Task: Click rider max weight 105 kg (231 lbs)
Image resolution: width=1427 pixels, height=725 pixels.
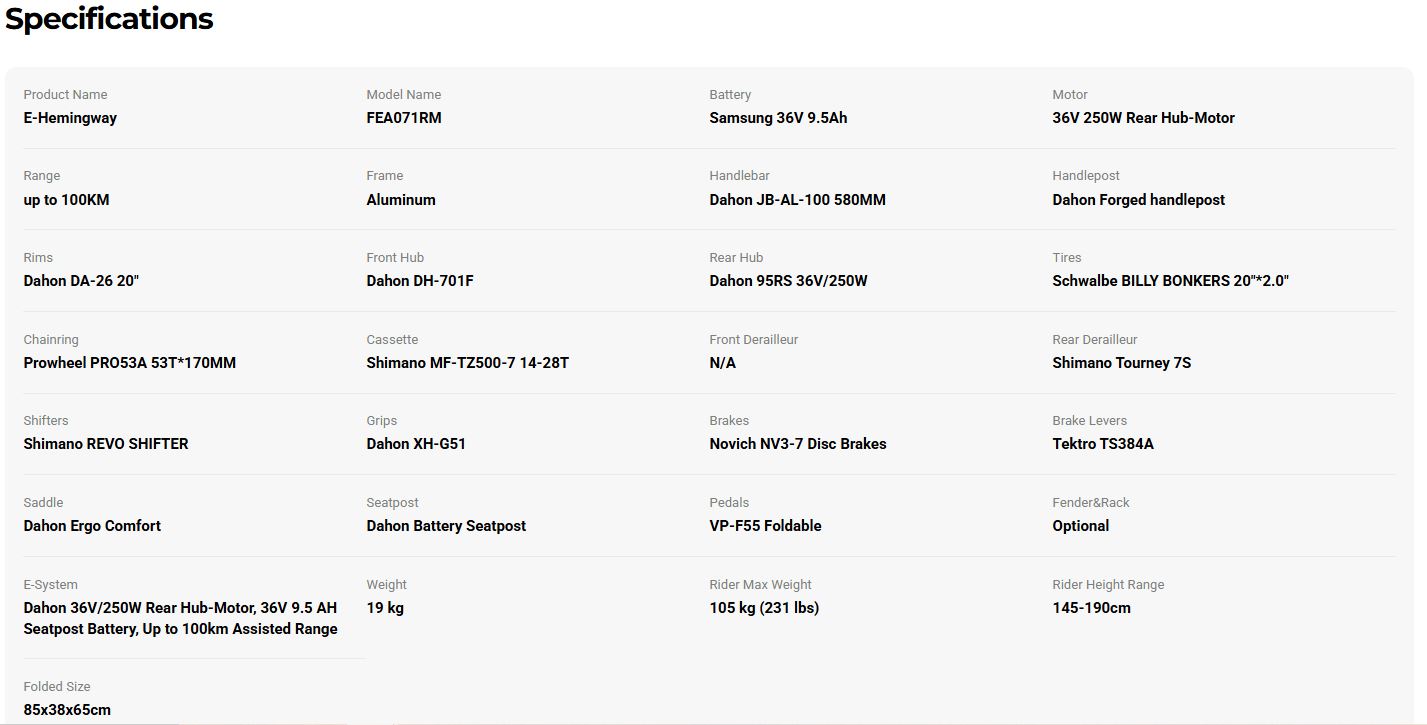Action: [x=764, y=608]
